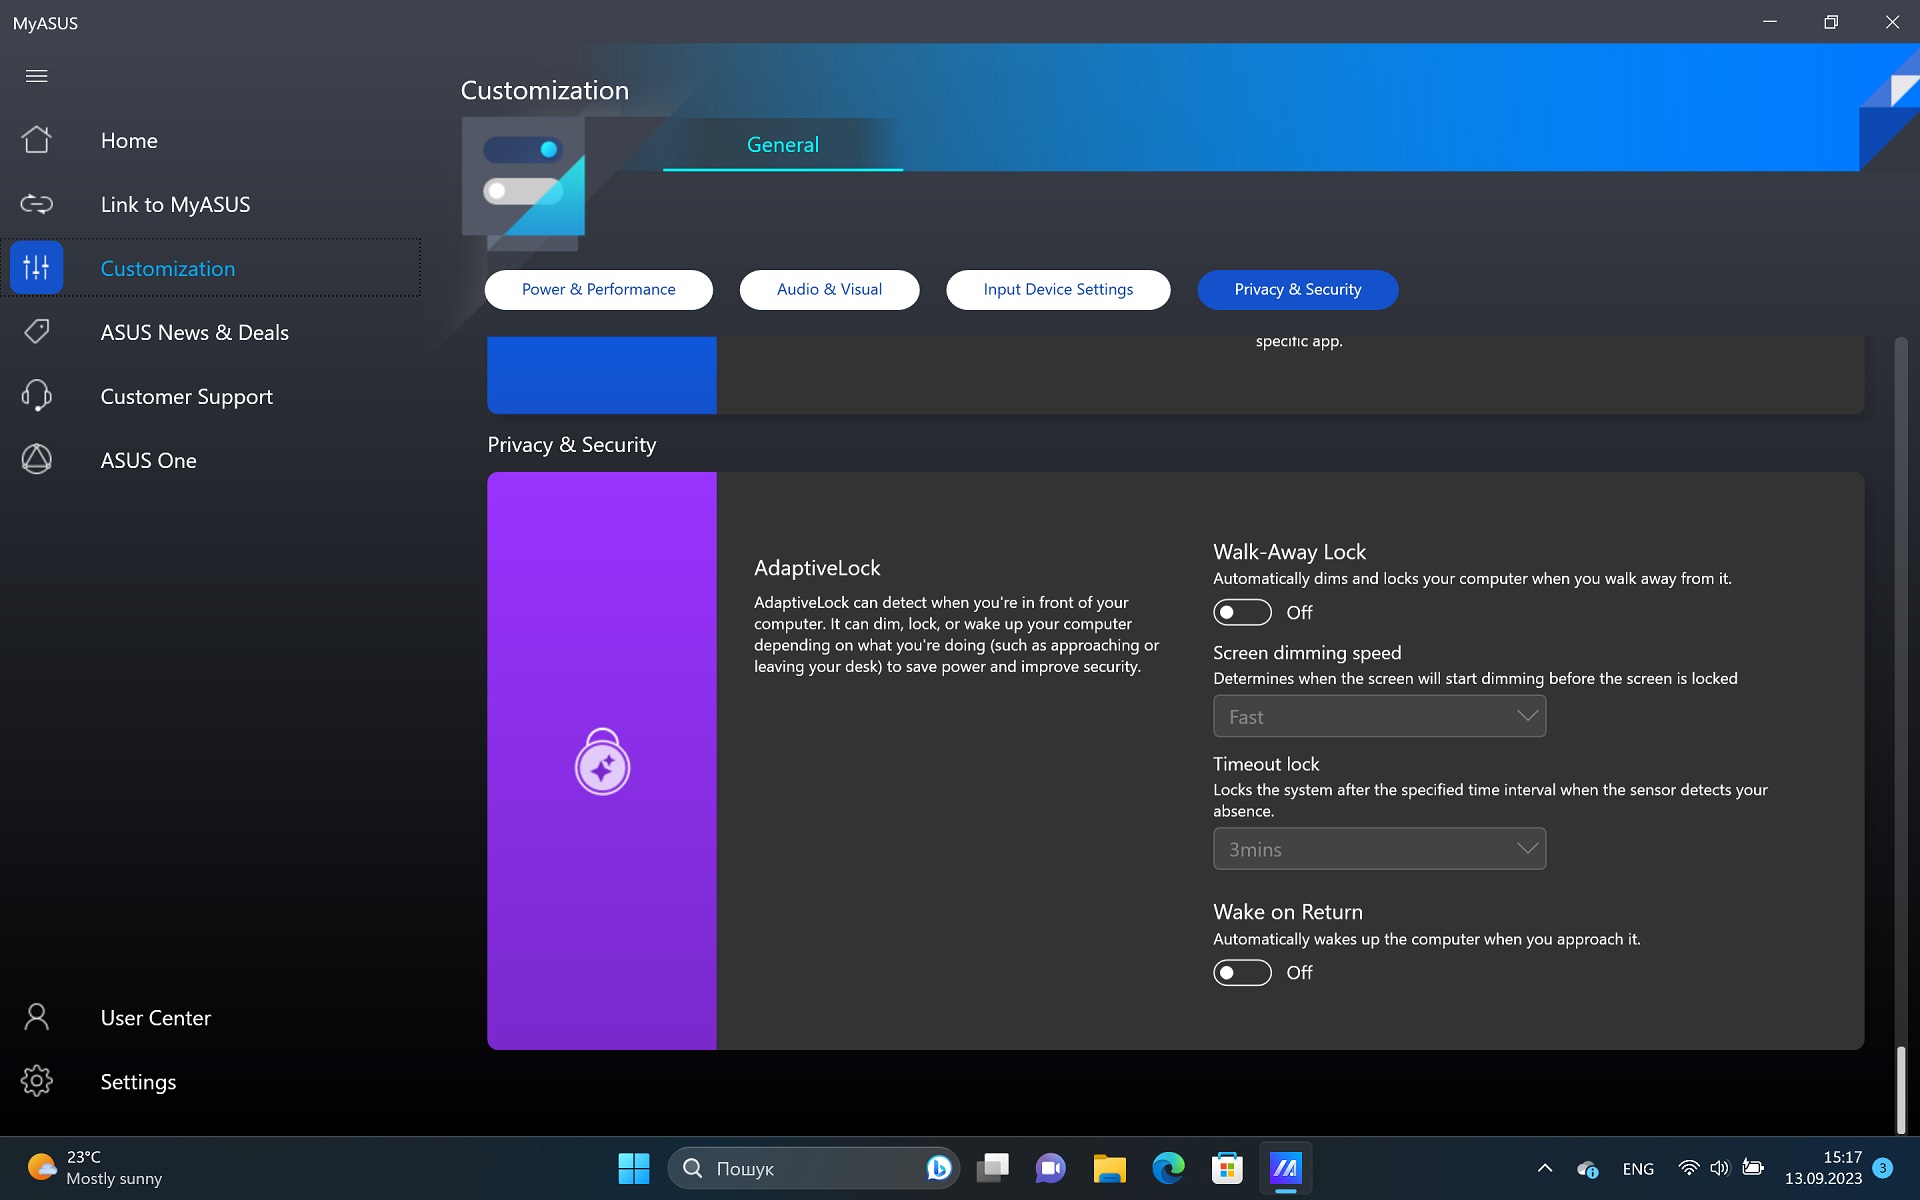Click the Link to MyASUS icon
1920x1200 pixels.
pos(37,204)
